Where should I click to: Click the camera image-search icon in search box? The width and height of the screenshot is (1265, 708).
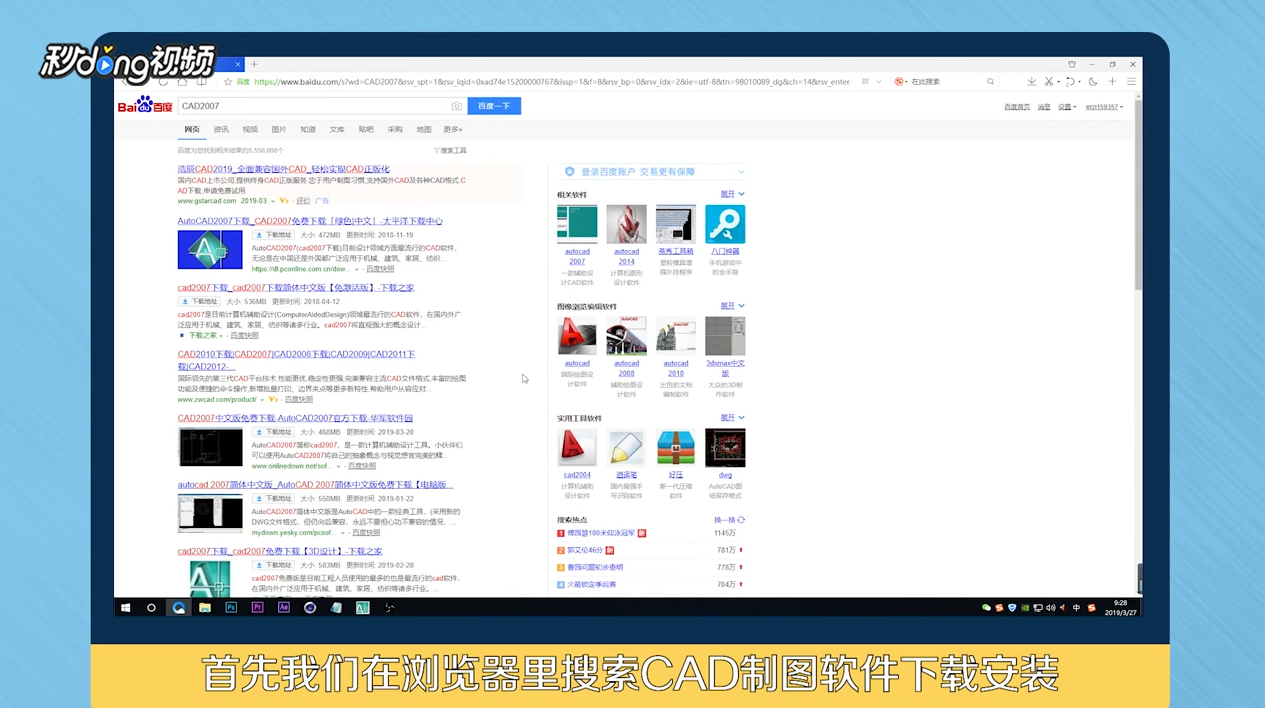tap(456, 106)
